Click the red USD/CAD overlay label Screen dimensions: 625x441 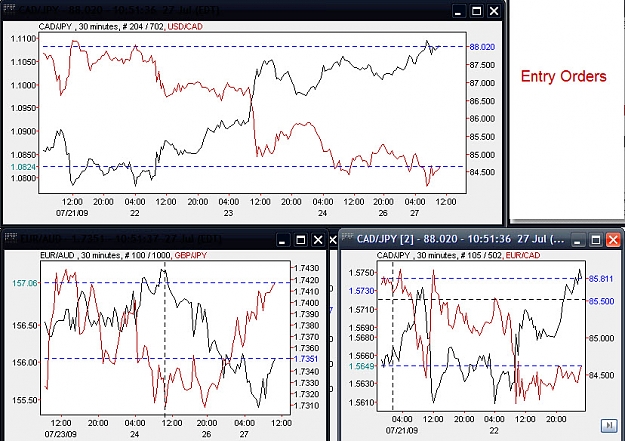pyautogui.click(x=185, y=27)
